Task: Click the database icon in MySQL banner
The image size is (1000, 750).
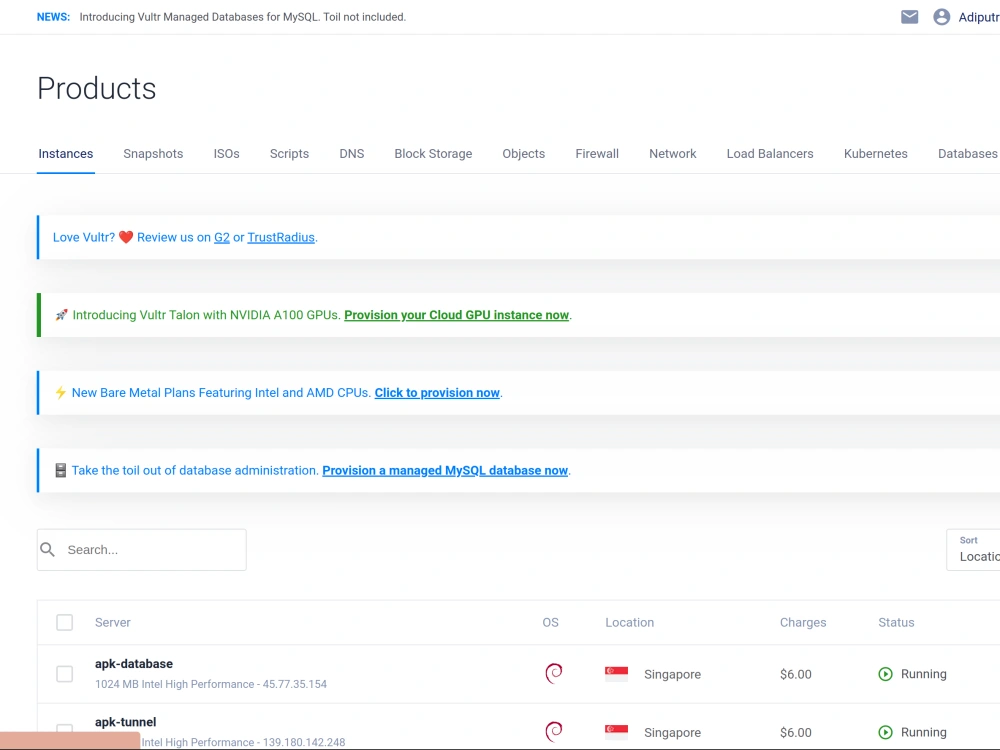Action: tap(61, 471)
